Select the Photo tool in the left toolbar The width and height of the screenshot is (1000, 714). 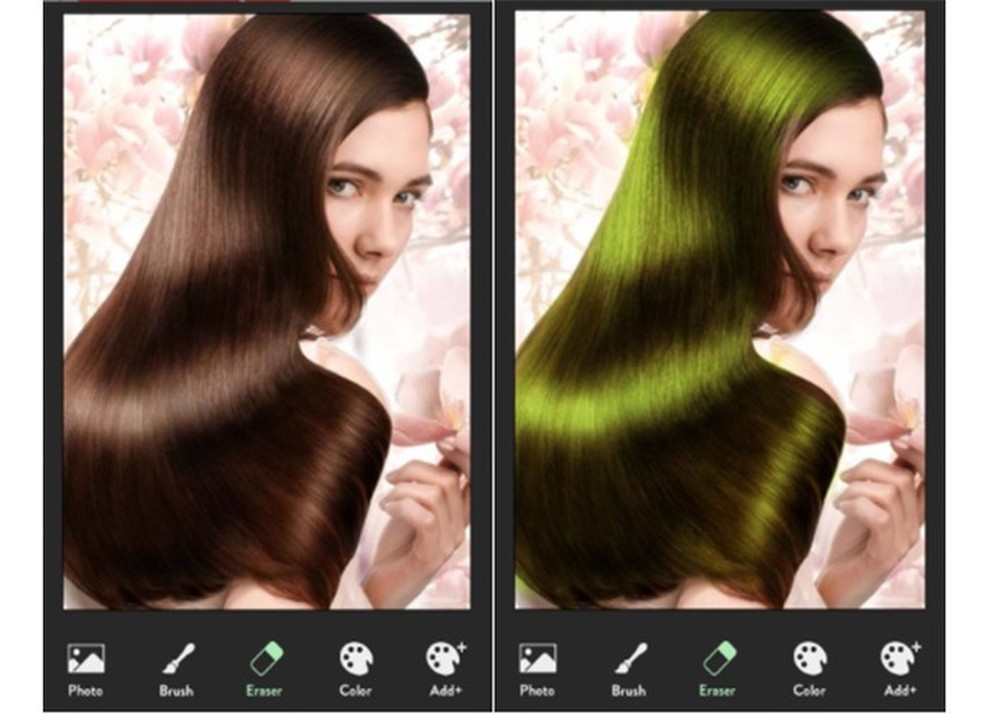tap(88, 660)
